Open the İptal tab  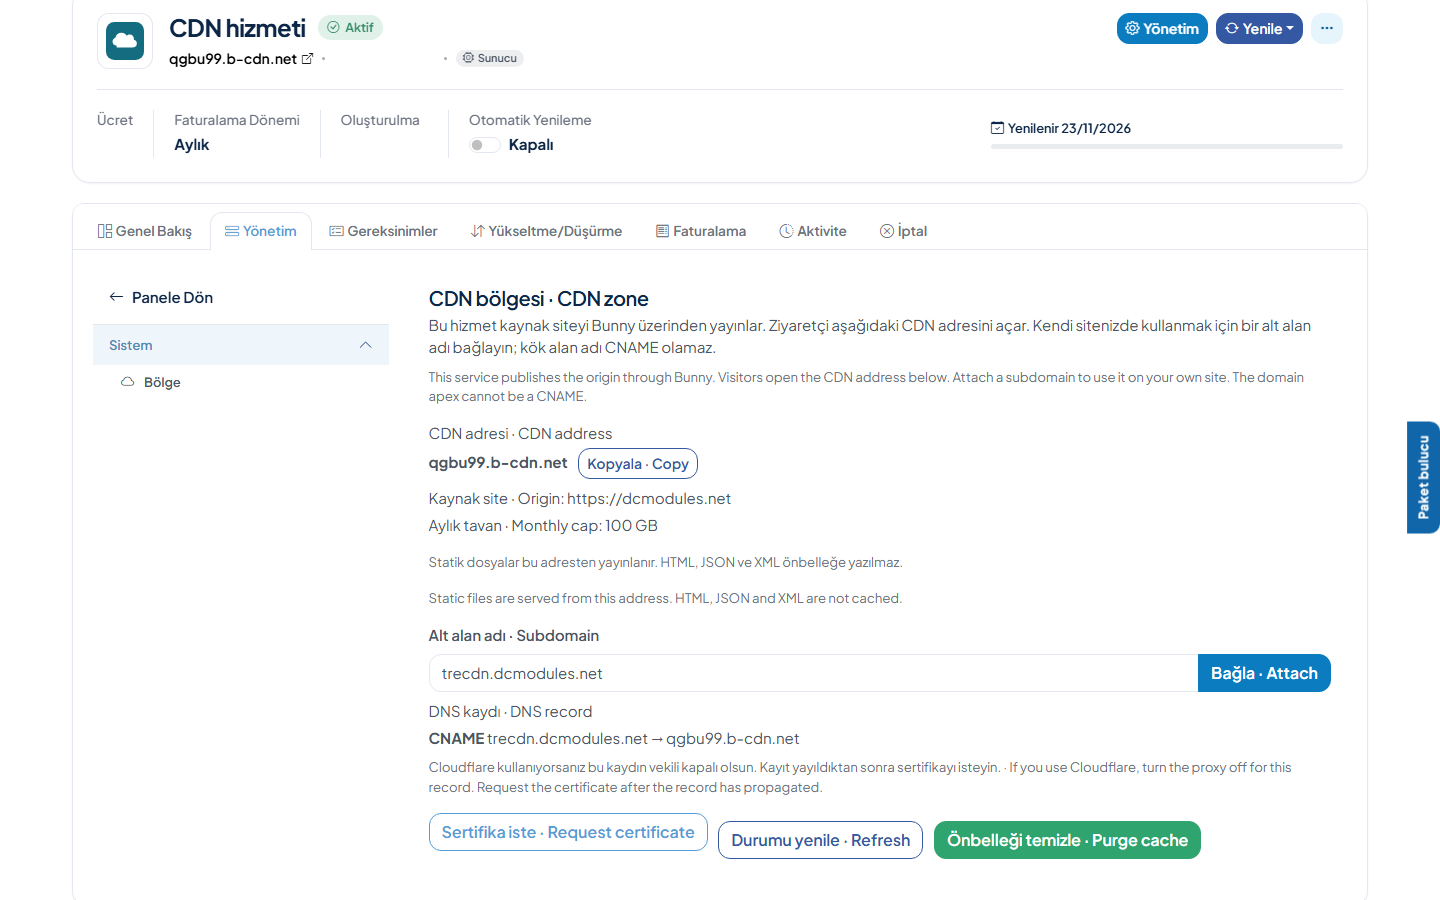tap(904, 231)
